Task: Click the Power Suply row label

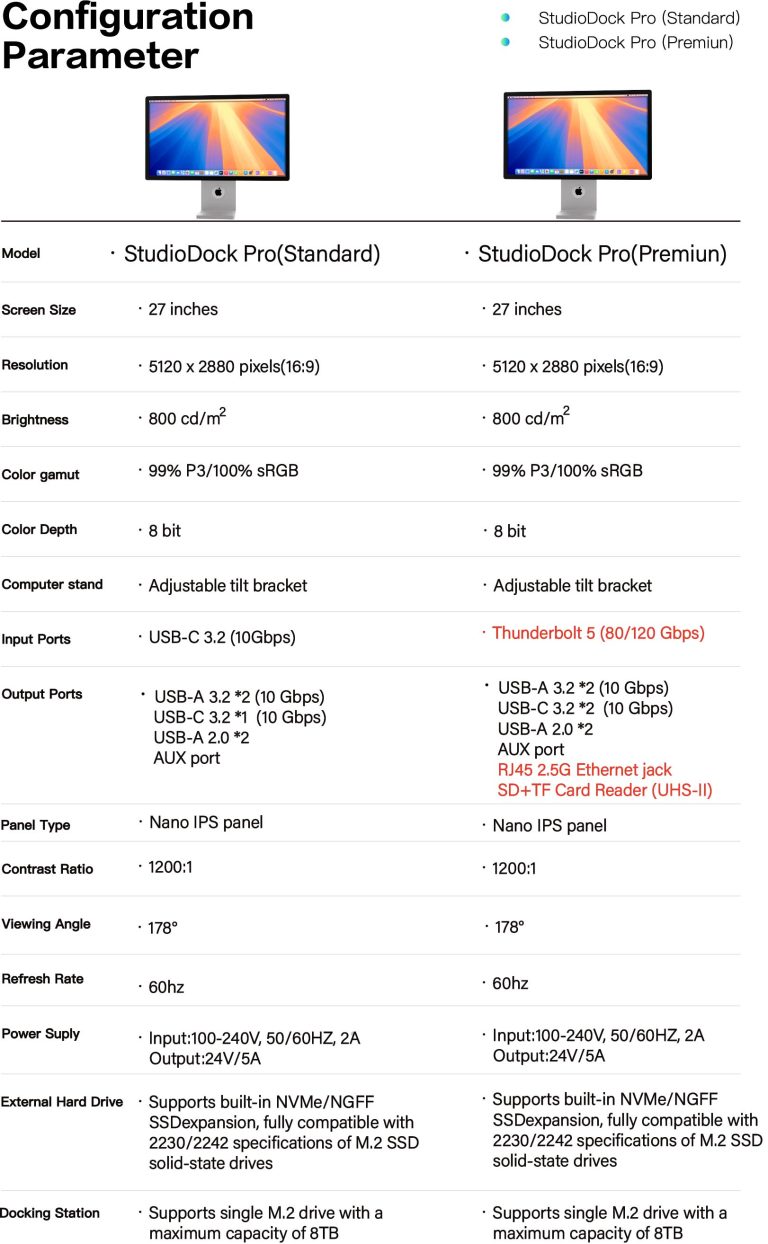Action: click(41, 1033)
